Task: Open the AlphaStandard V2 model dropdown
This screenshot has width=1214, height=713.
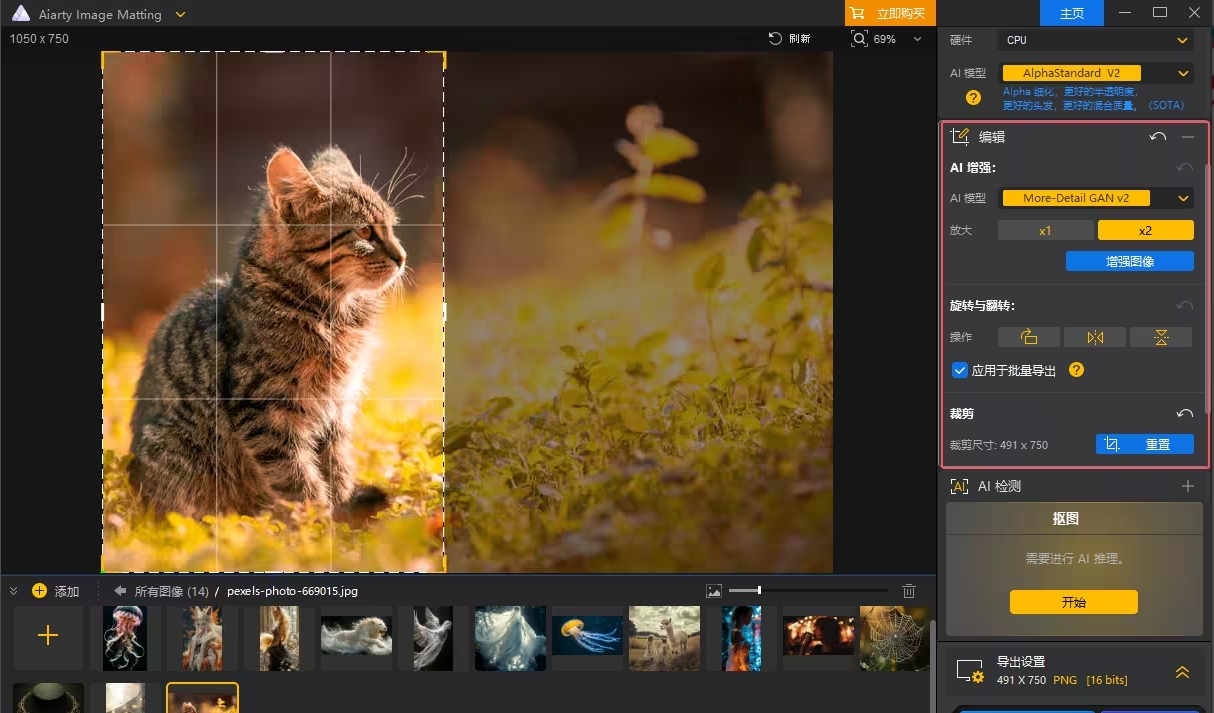Action: (x=1097, y=73)
